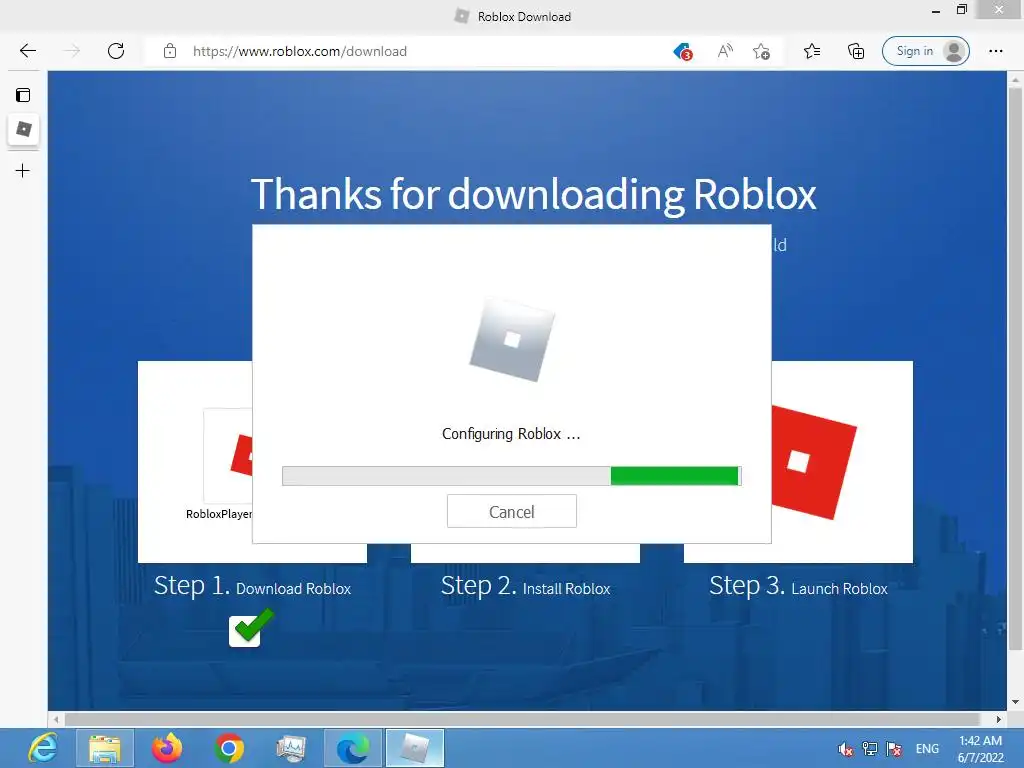The image size is (1024, 768).
Task: Open the network tray icon
Action: pyautogui.click(x=870, y=749)
